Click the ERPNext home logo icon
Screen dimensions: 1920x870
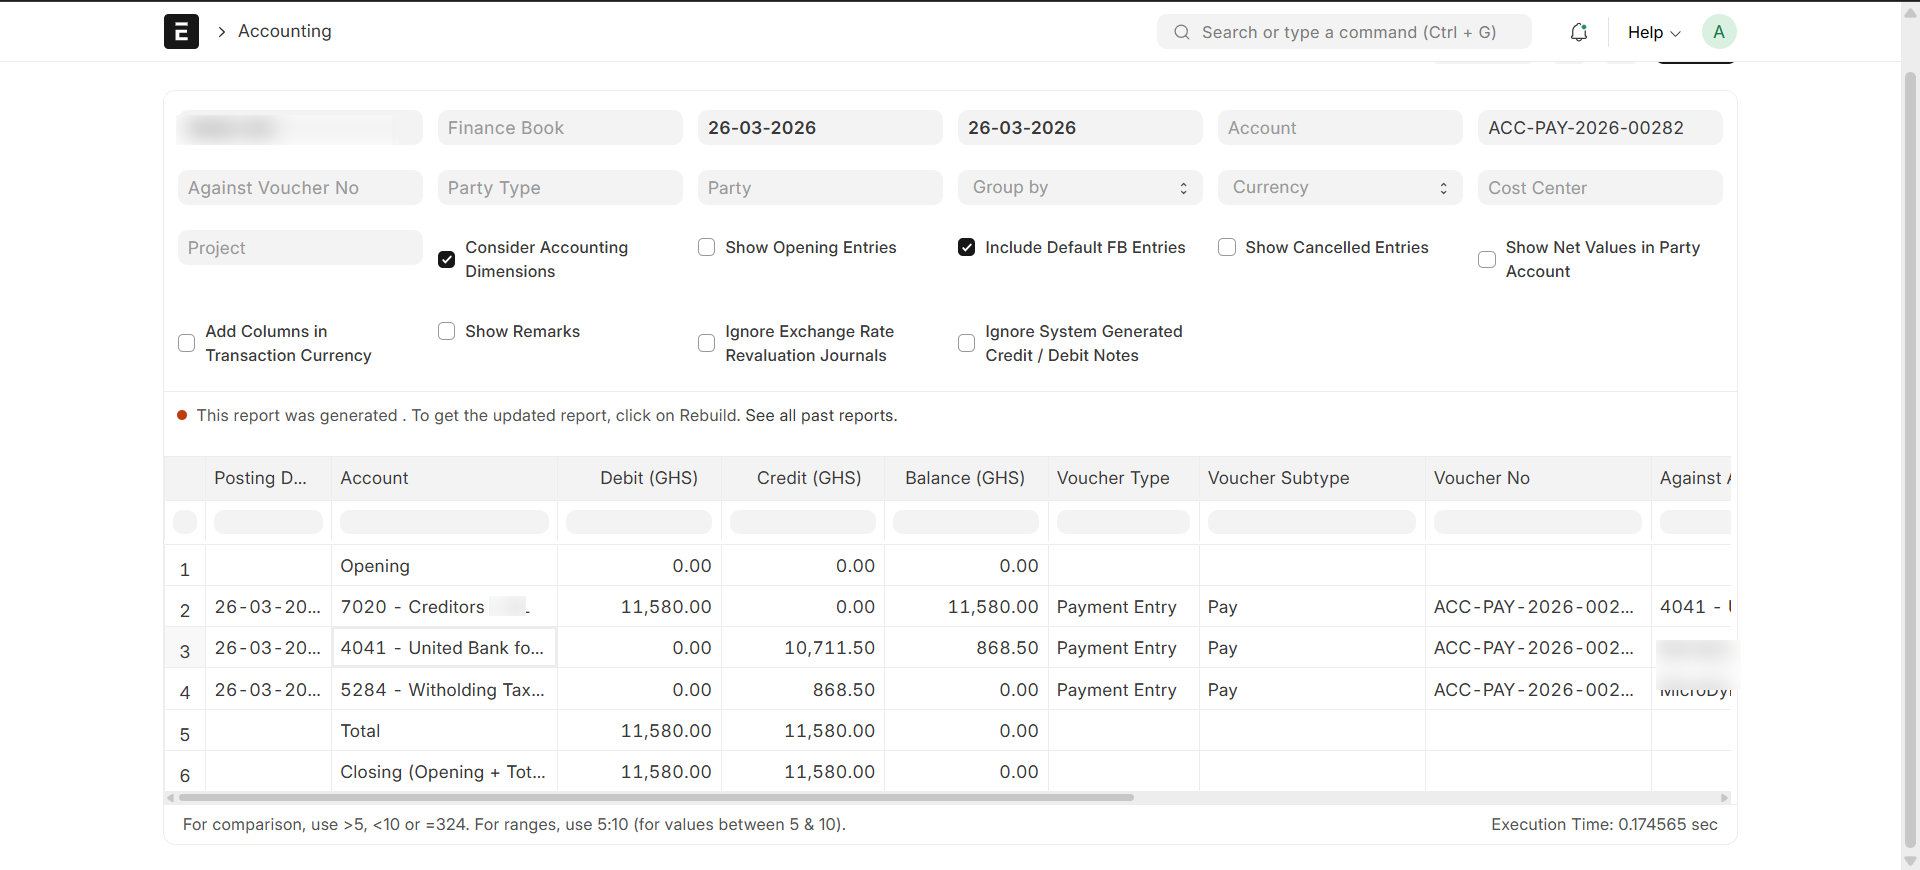tap(181, 32)
